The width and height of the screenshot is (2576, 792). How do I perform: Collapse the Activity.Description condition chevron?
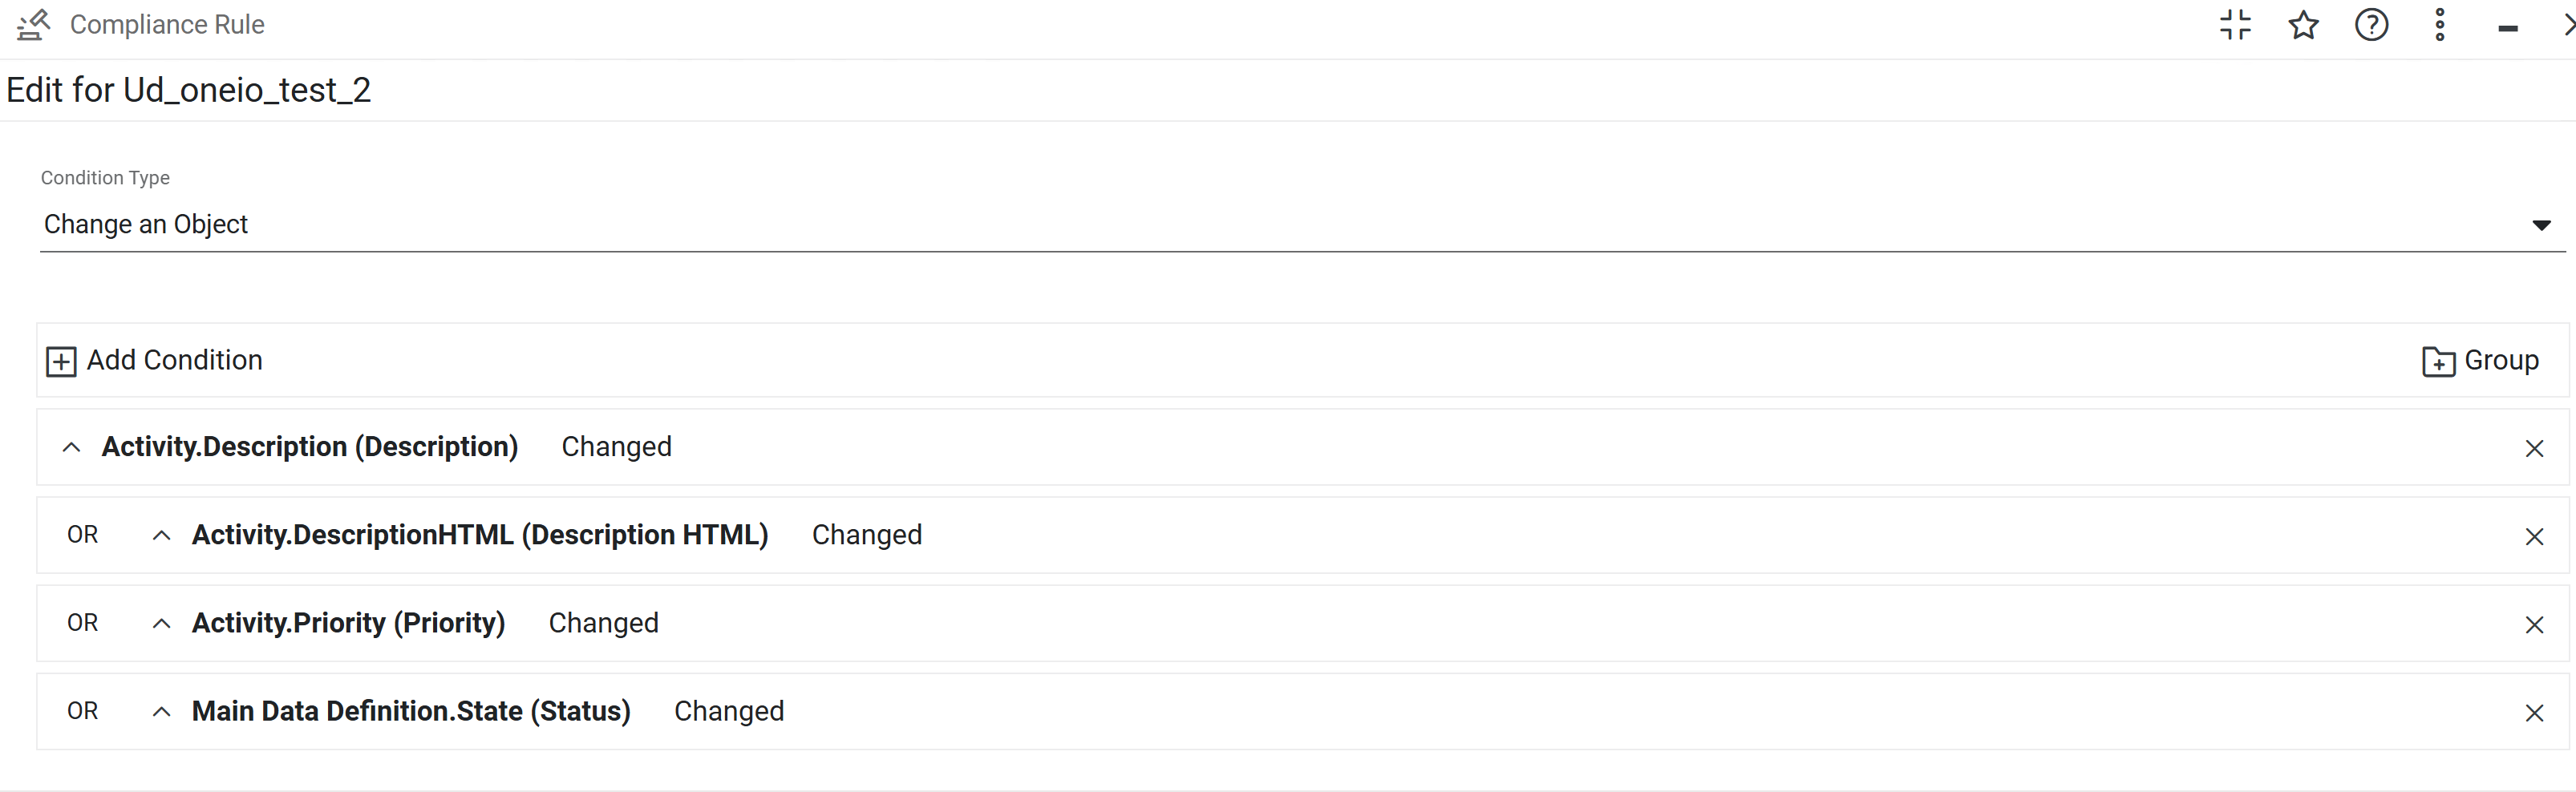[x=71, y=447]
